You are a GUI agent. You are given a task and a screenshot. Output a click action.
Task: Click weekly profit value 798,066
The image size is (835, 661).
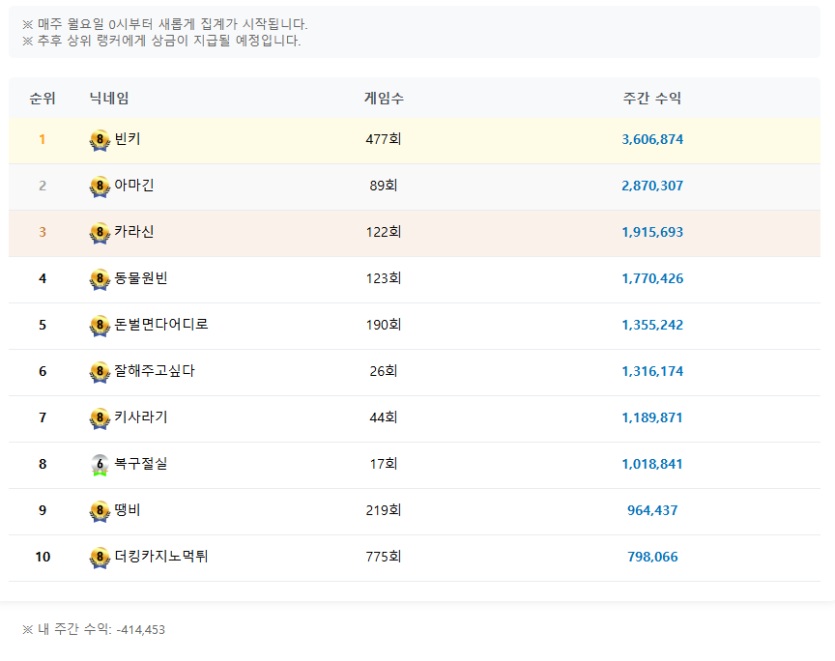[652, 557]
